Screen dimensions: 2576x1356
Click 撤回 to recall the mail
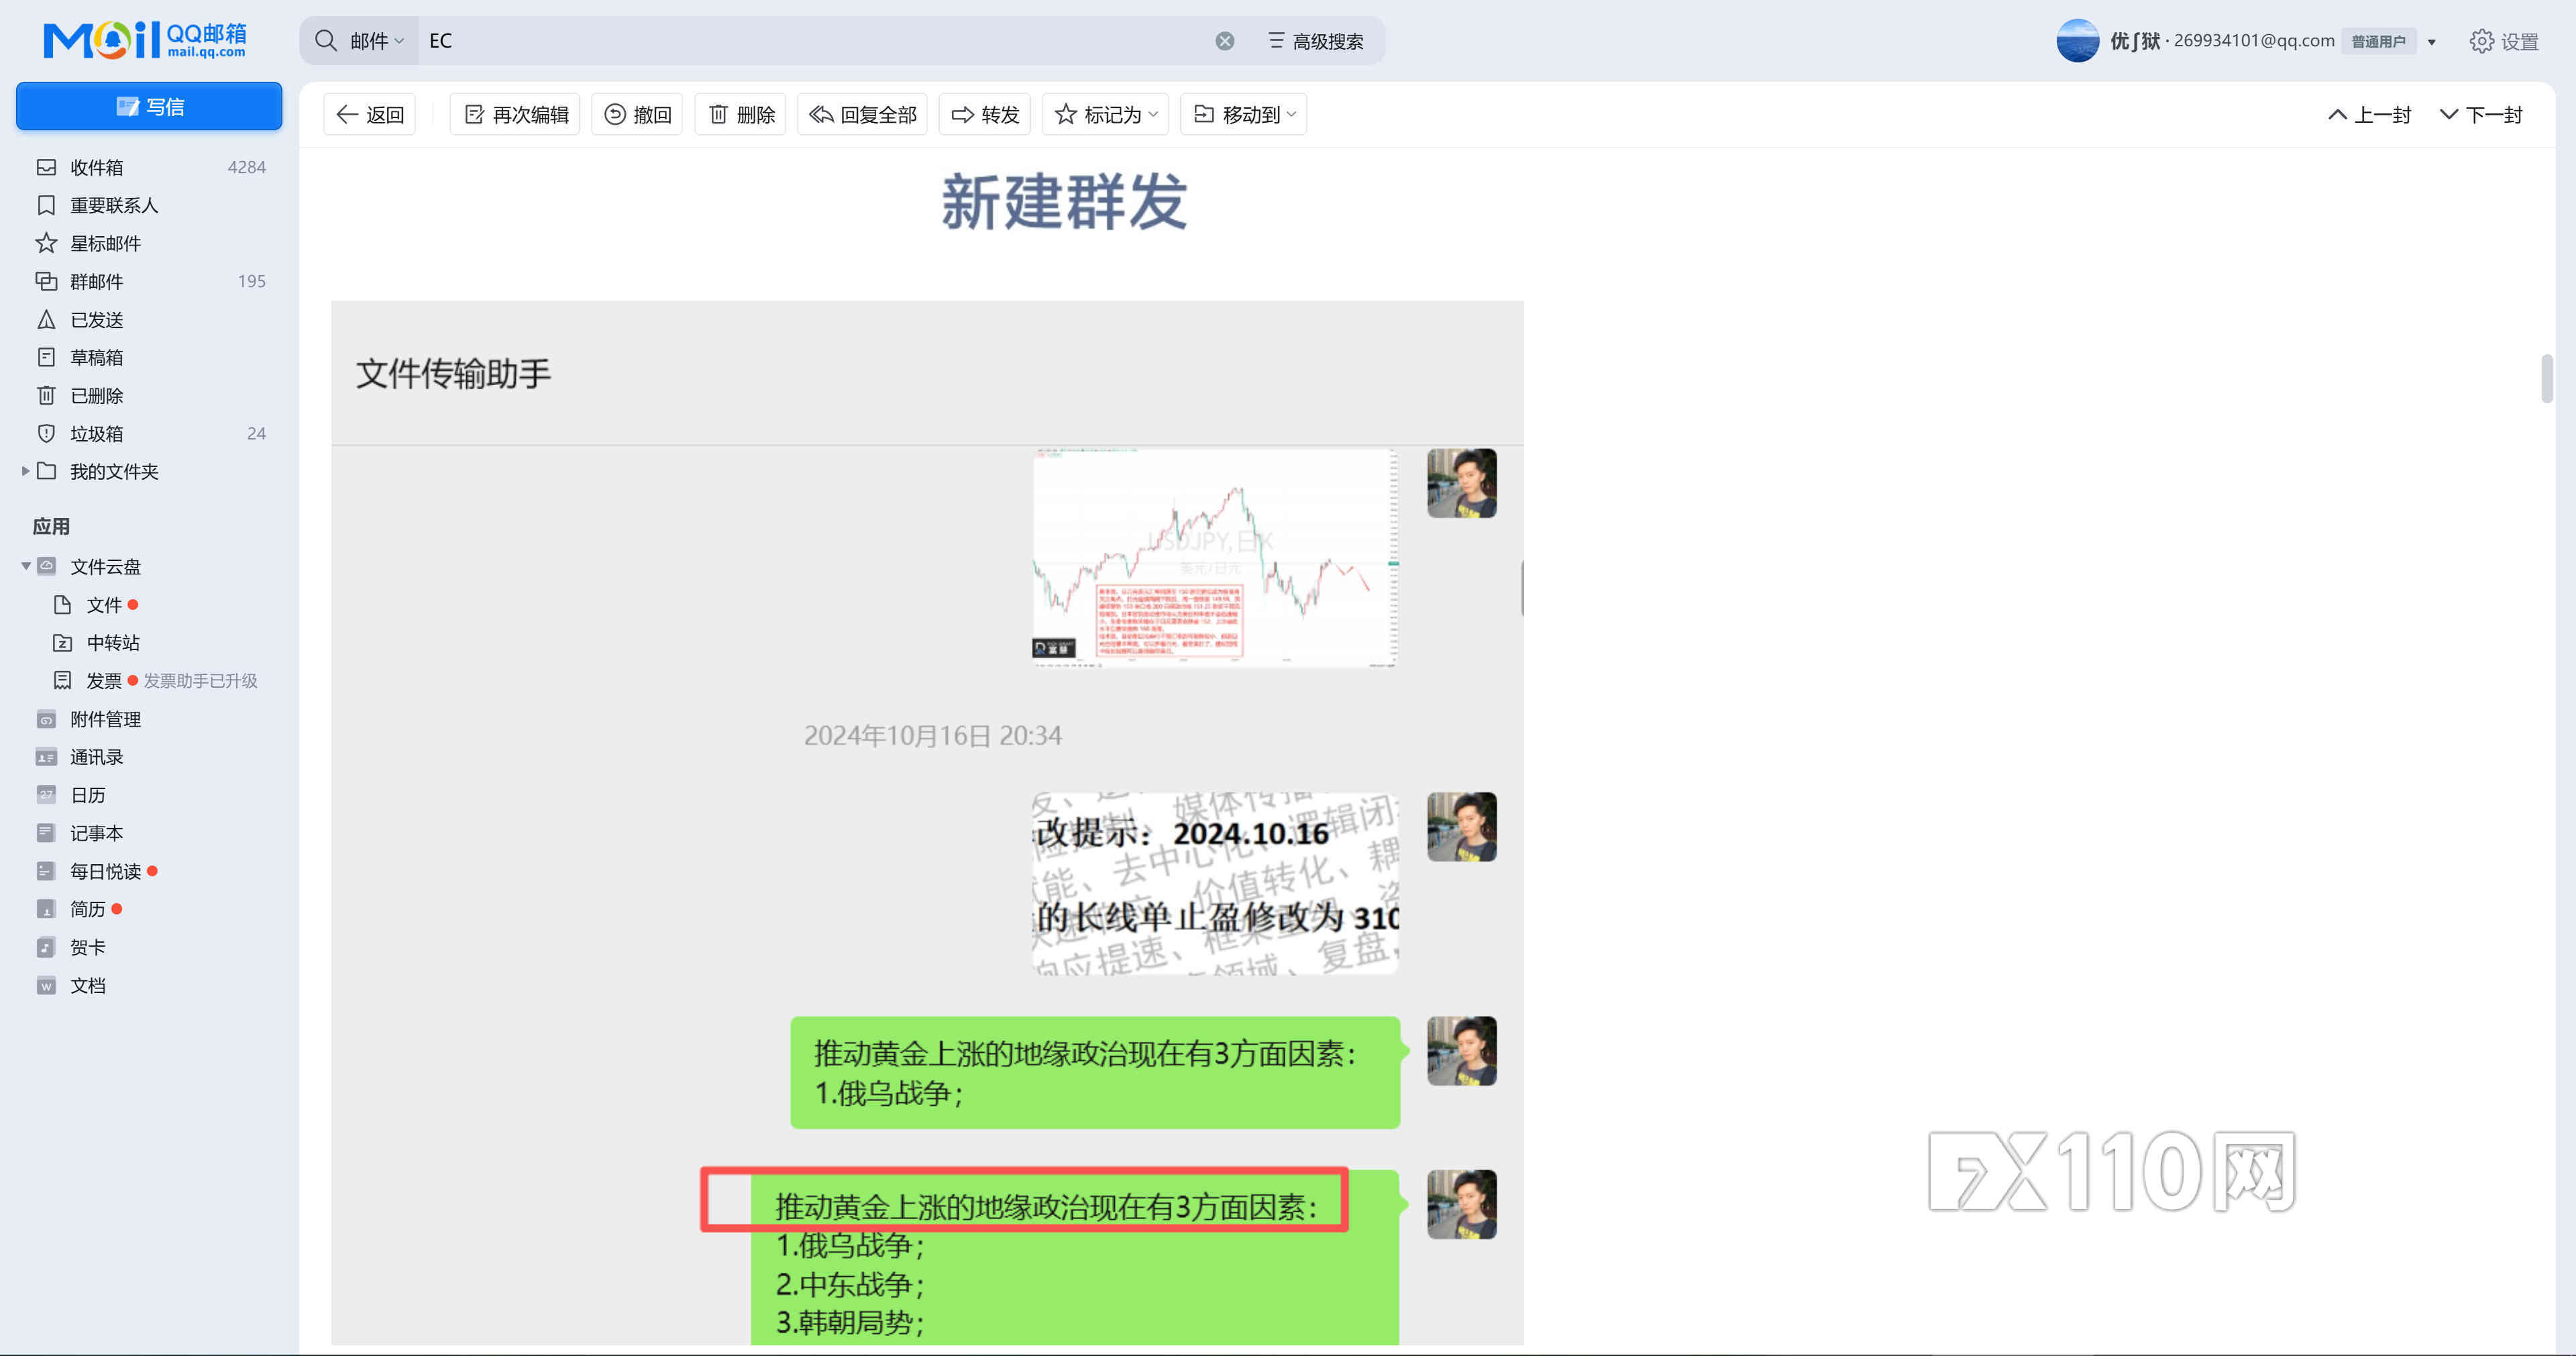tap(637, 115)
